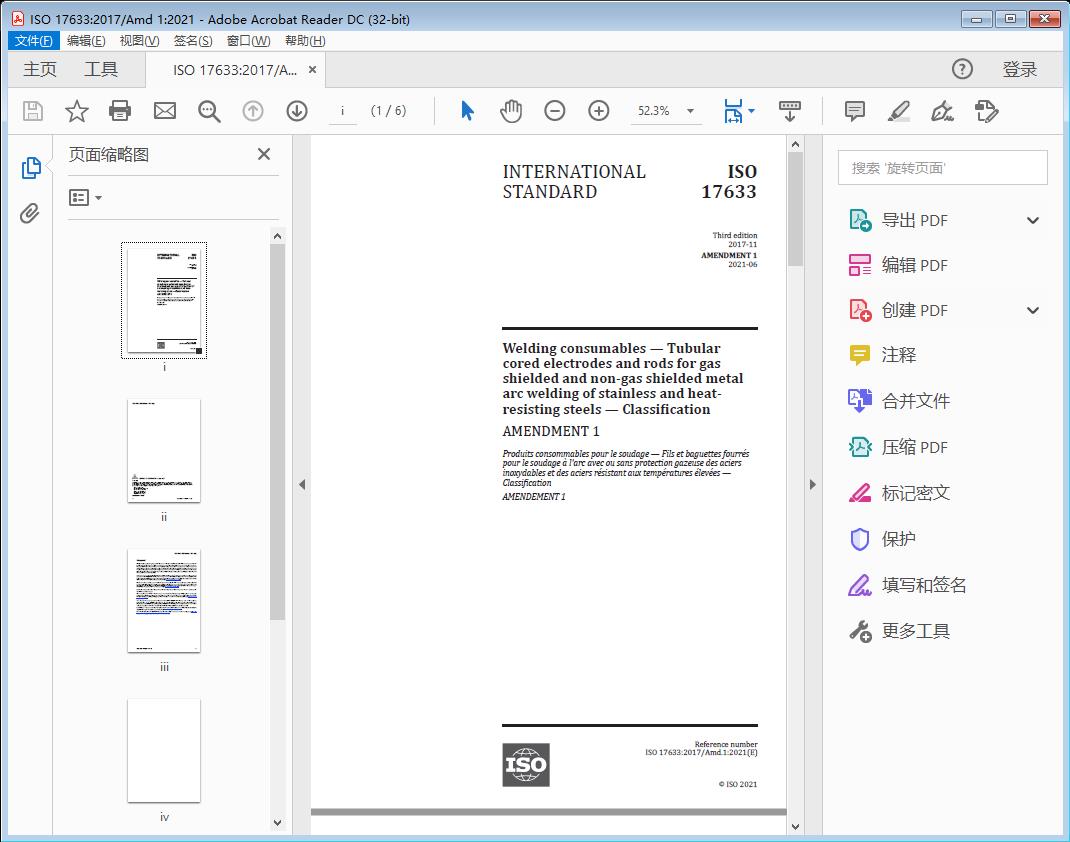The height and width of the screenshot is (842, 1070).
Task: Select page iii thumbnail
Action: click(164, 601)
